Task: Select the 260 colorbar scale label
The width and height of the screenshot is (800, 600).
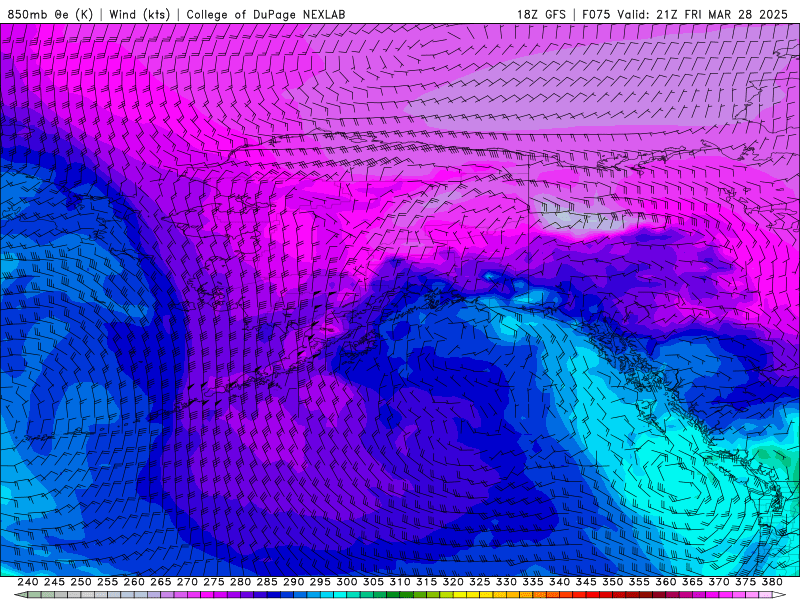Action: tap(134, 582)
